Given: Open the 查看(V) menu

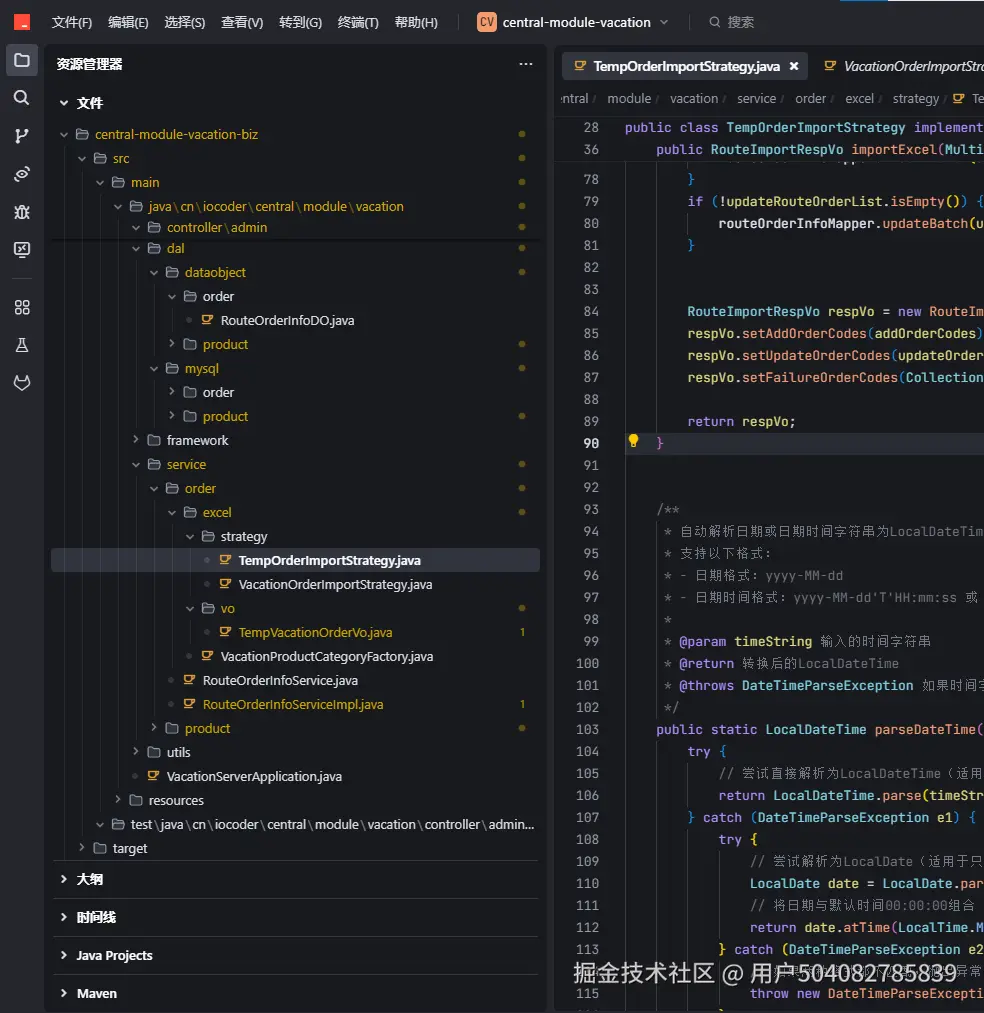Looking at the screenshot, I should (x=242, y=22).
